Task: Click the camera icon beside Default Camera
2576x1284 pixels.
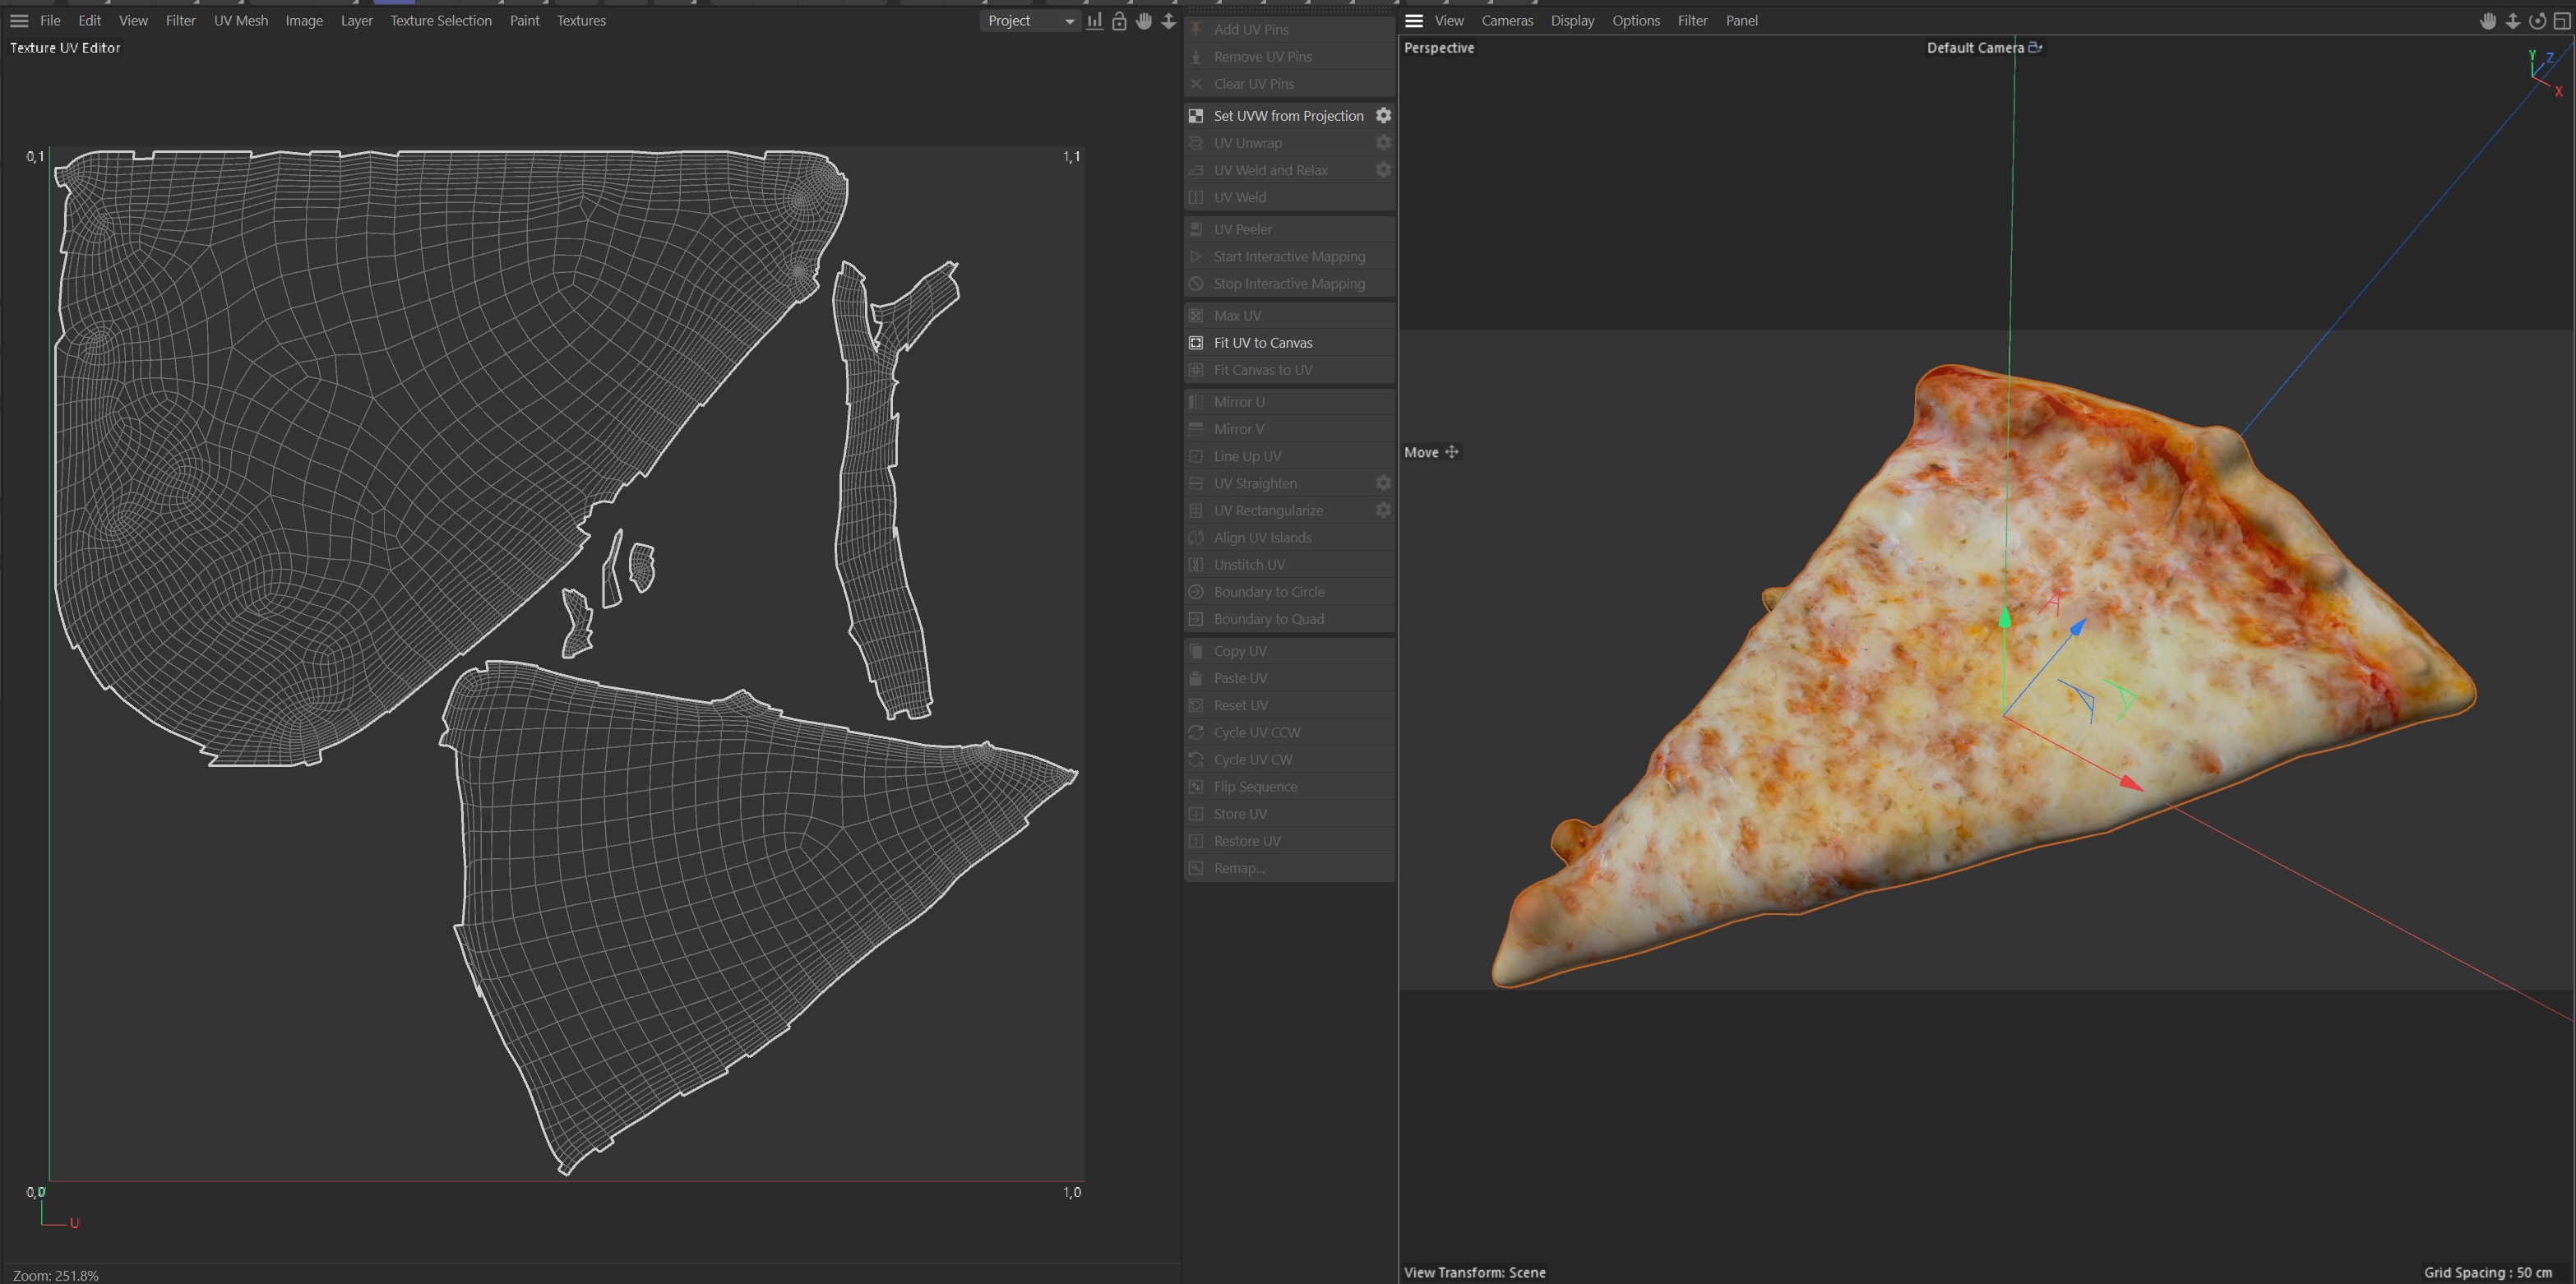Action: click(x=2035, y=47)
